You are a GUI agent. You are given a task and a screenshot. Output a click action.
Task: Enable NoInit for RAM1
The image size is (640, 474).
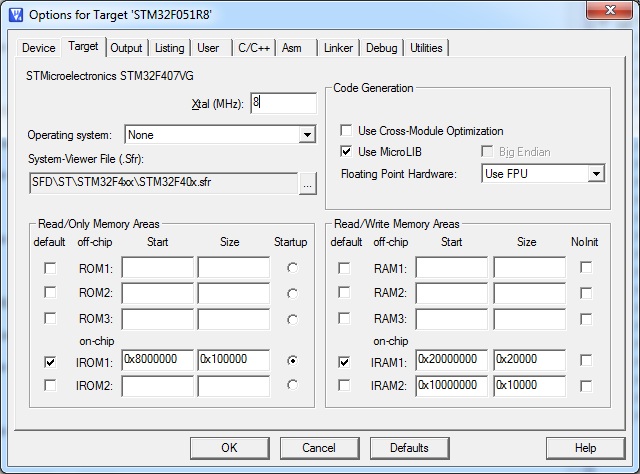tap(586, 267)
